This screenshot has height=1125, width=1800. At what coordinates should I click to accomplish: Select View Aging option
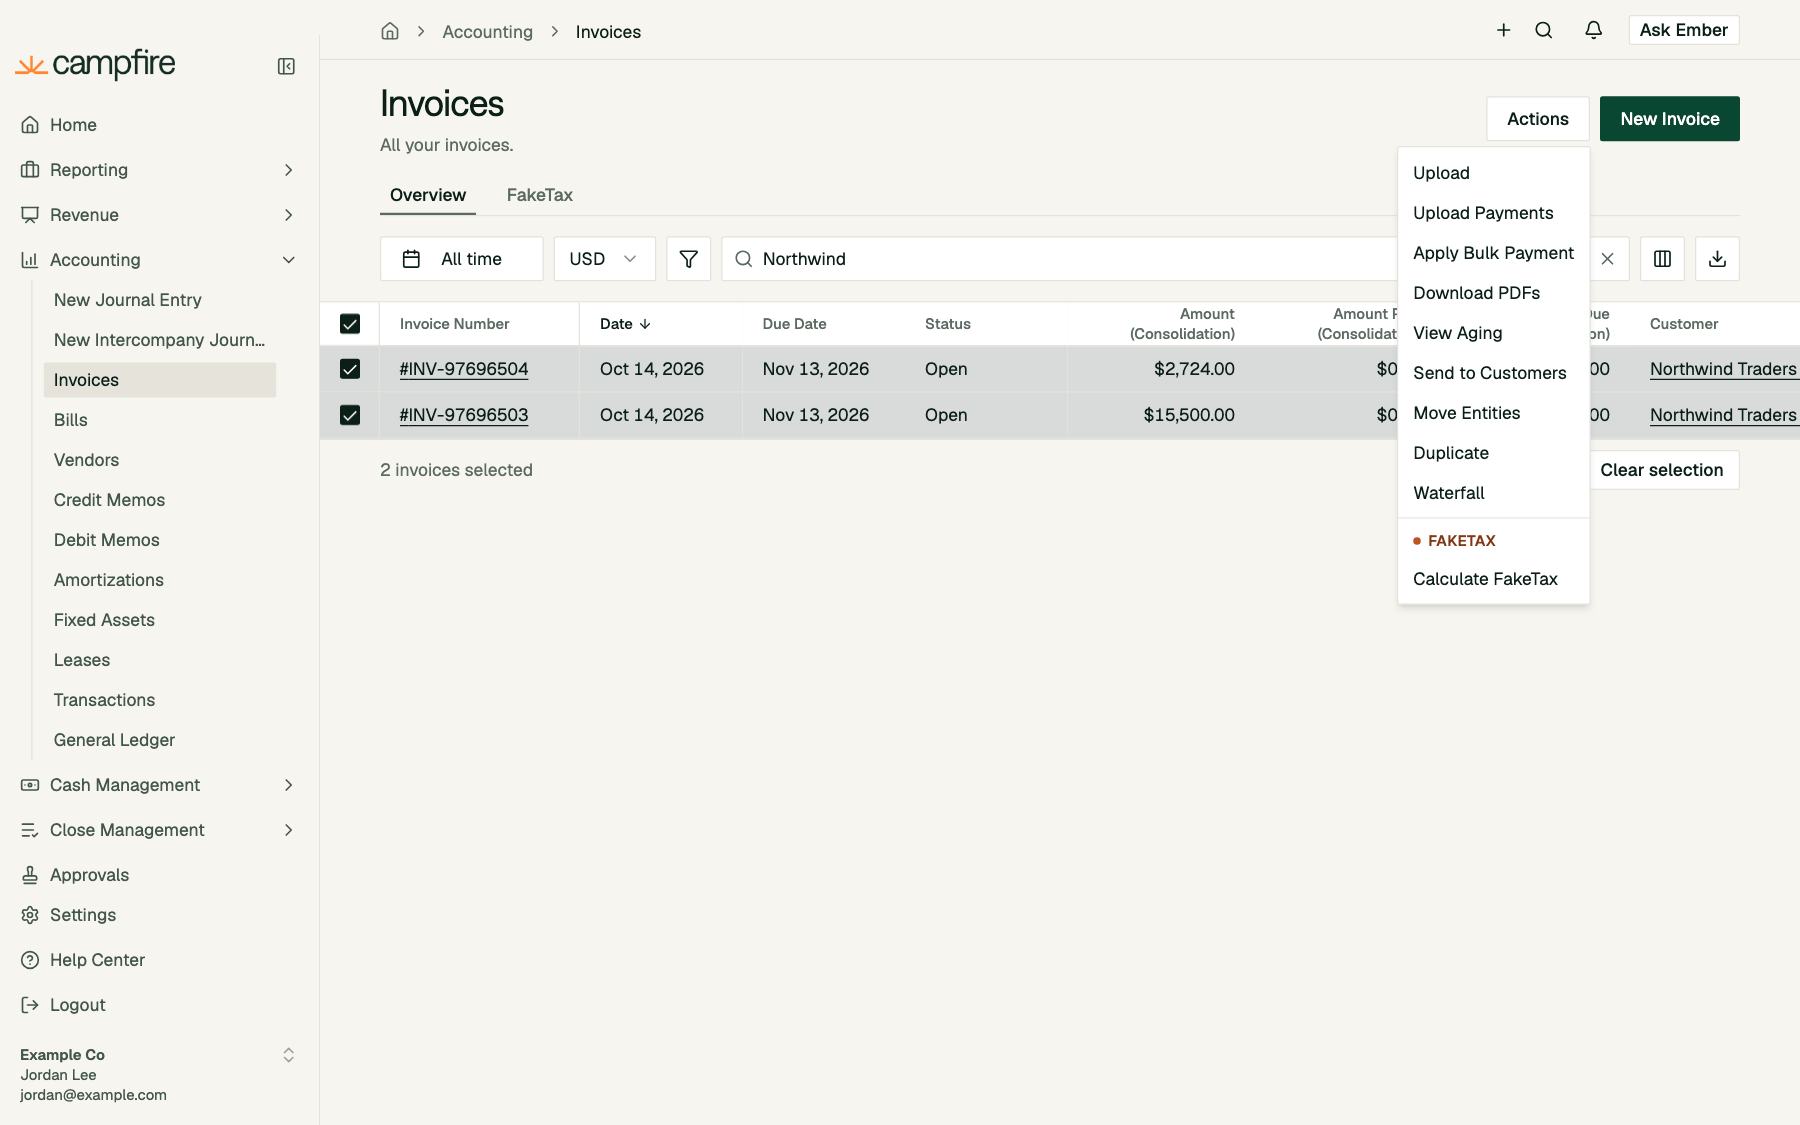(1493, 333)
